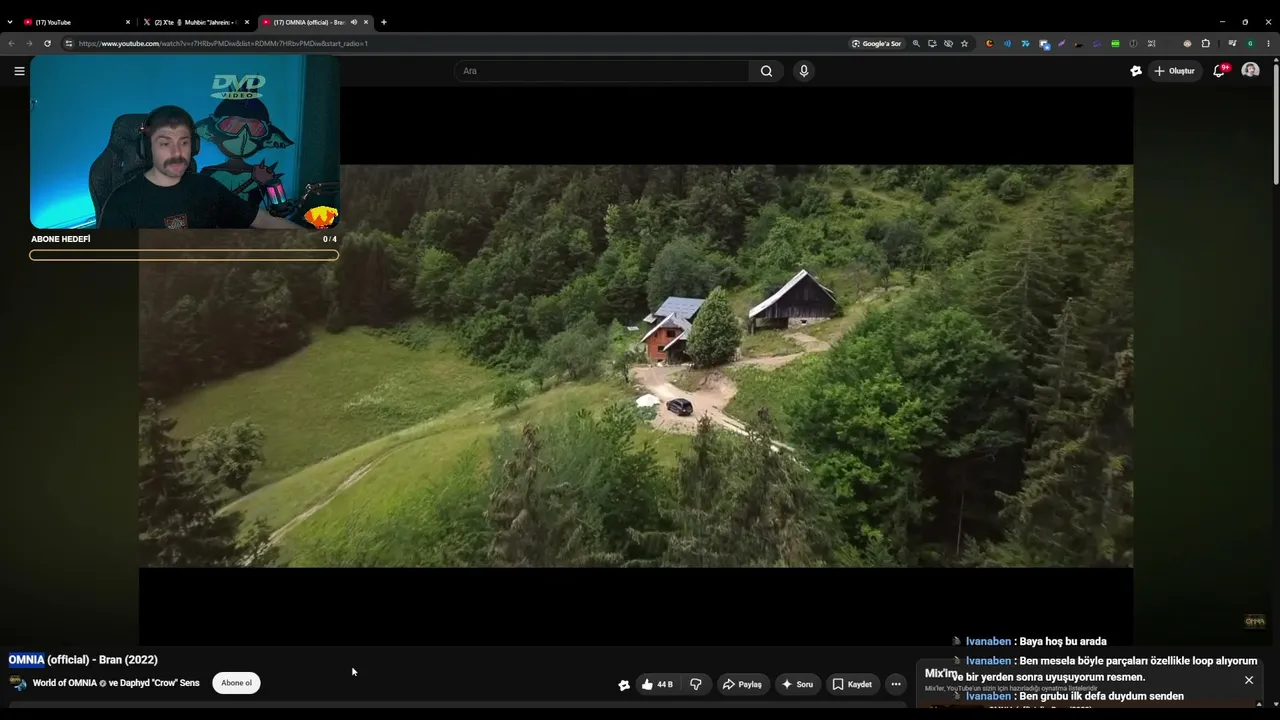The image size is (1280, 720).
Task: Click the ABONE HEDEFİ progress bar
Action: click(184, 255)
